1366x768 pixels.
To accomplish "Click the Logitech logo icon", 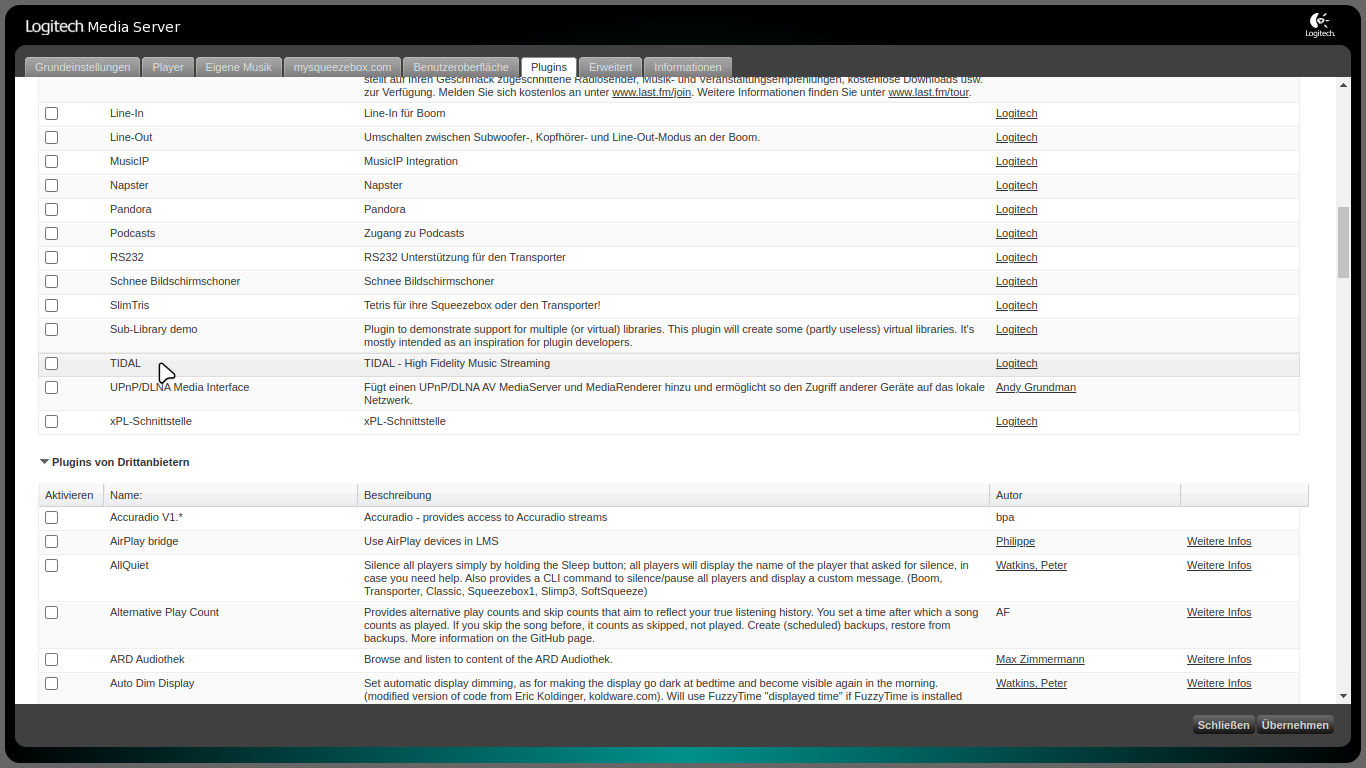I will (1320, 25).
